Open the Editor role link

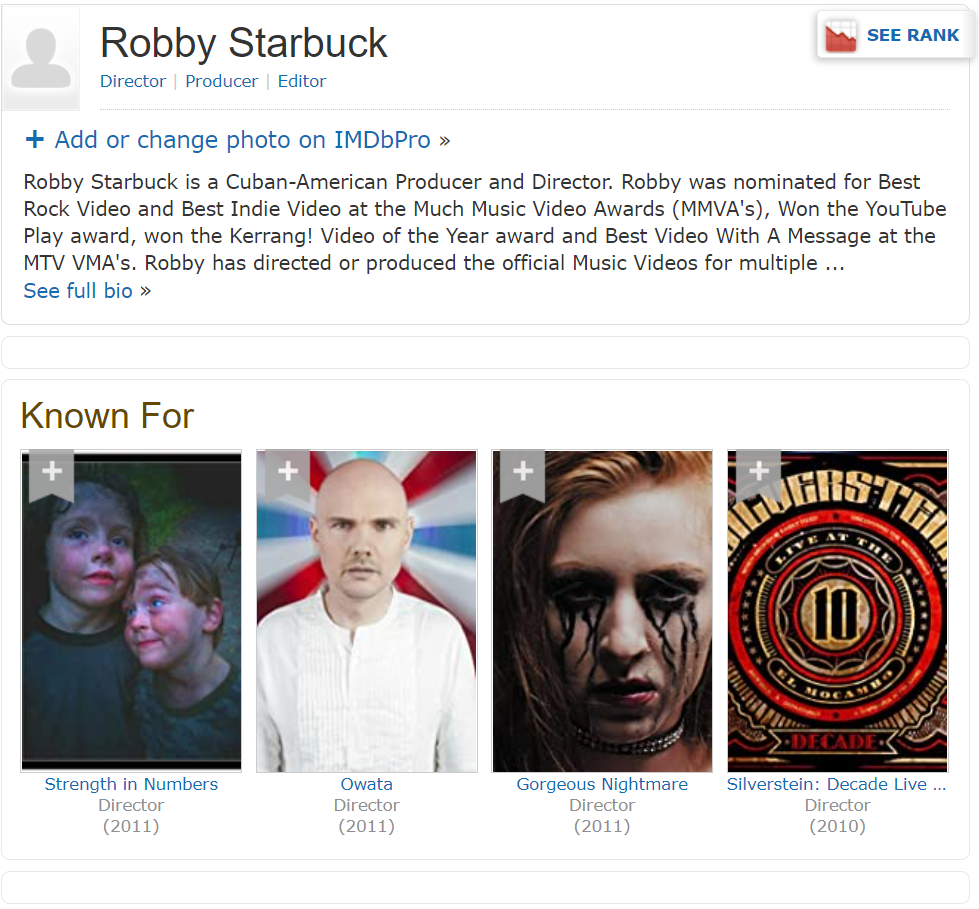tap(302, 81)
